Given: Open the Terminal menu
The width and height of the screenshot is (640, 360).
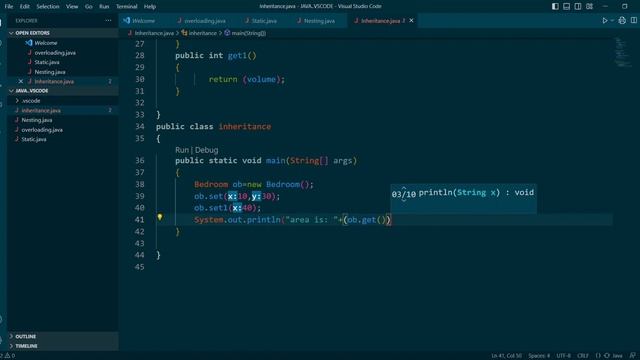Looking at the screenshot, I should [x=127, y=7].
